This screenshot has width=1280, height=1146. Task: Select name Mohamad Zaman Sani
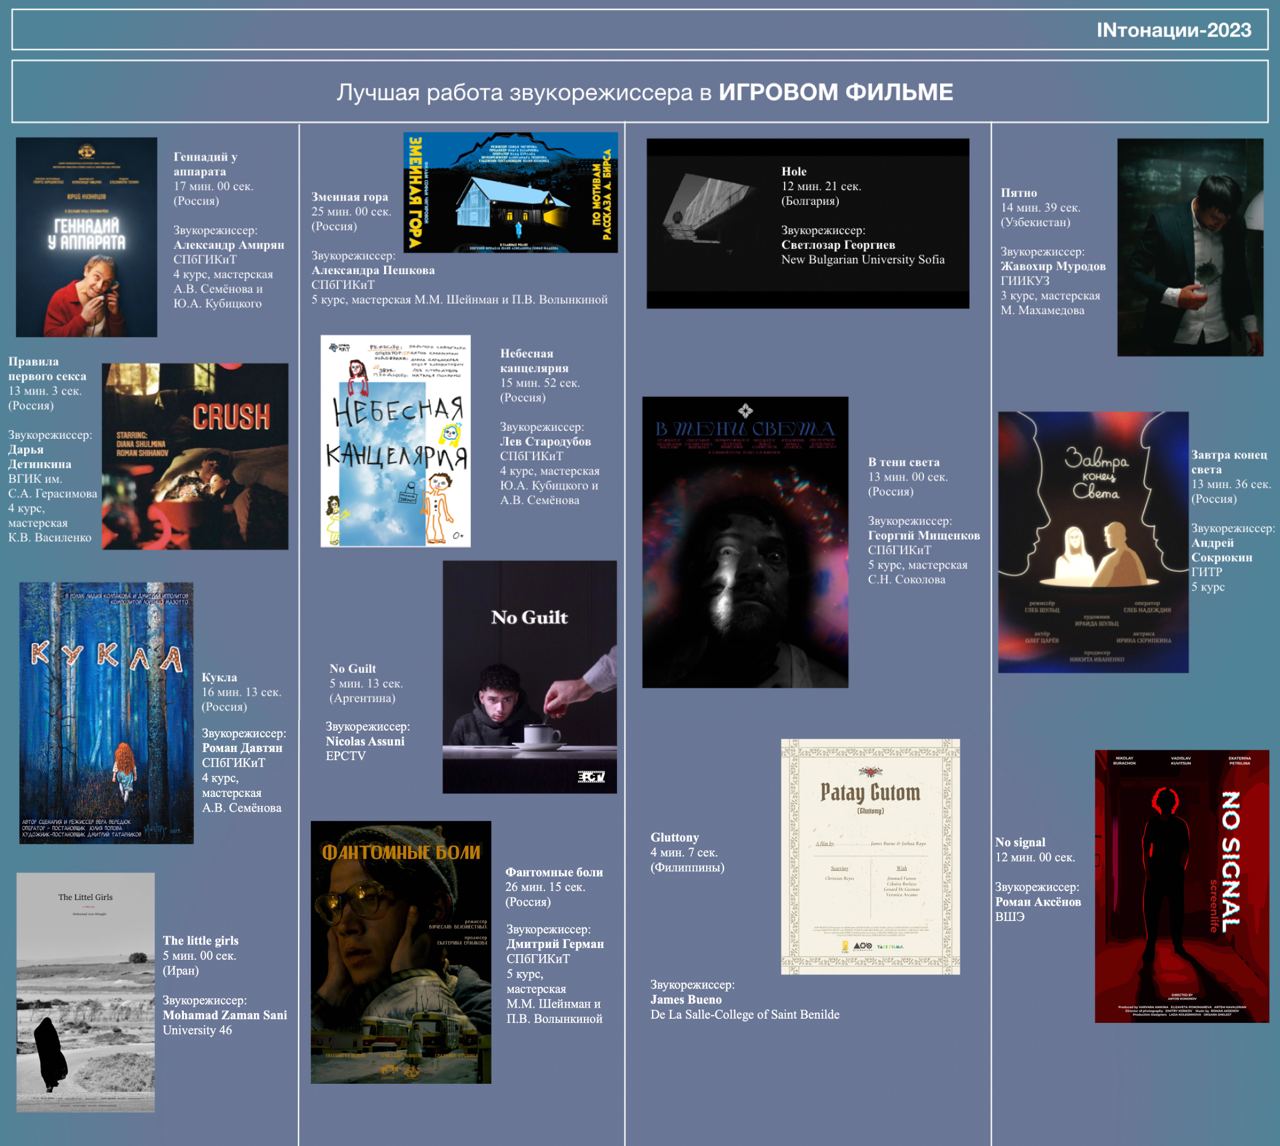pos(225,1014)
